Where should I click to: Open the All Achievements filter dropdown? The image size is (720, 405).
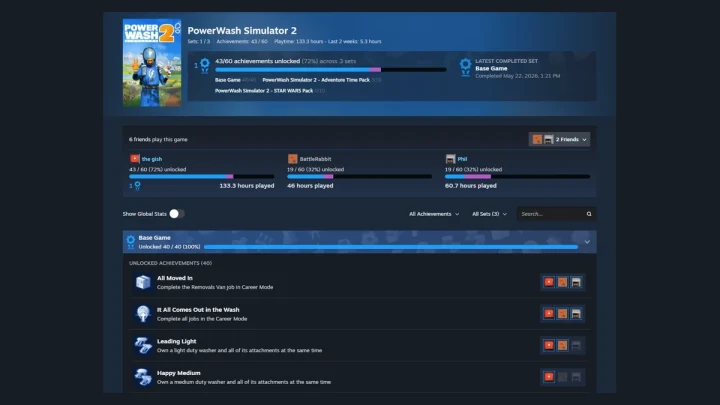pos(434,214)
